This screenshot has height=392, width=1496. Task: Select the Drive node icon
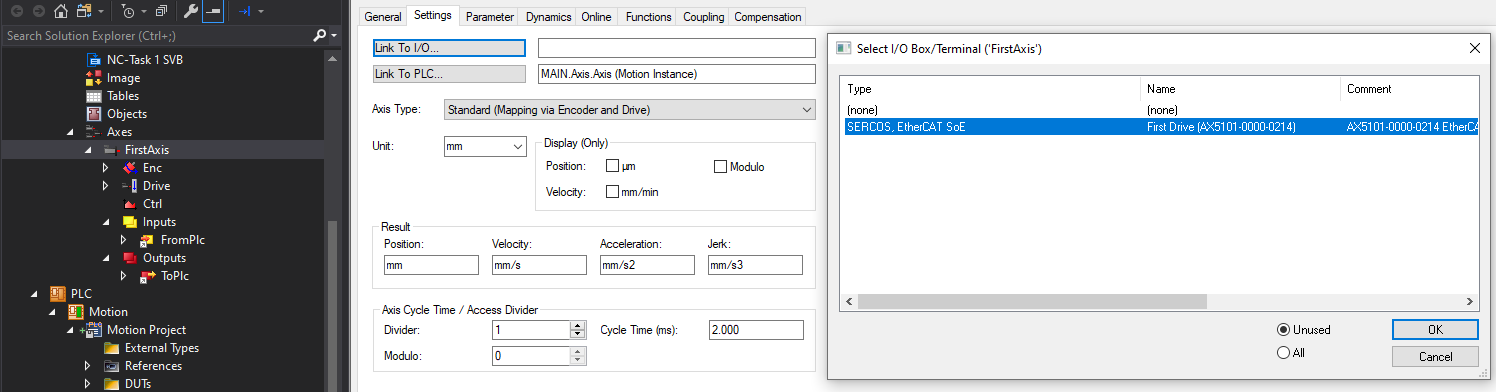pos(129,186)
